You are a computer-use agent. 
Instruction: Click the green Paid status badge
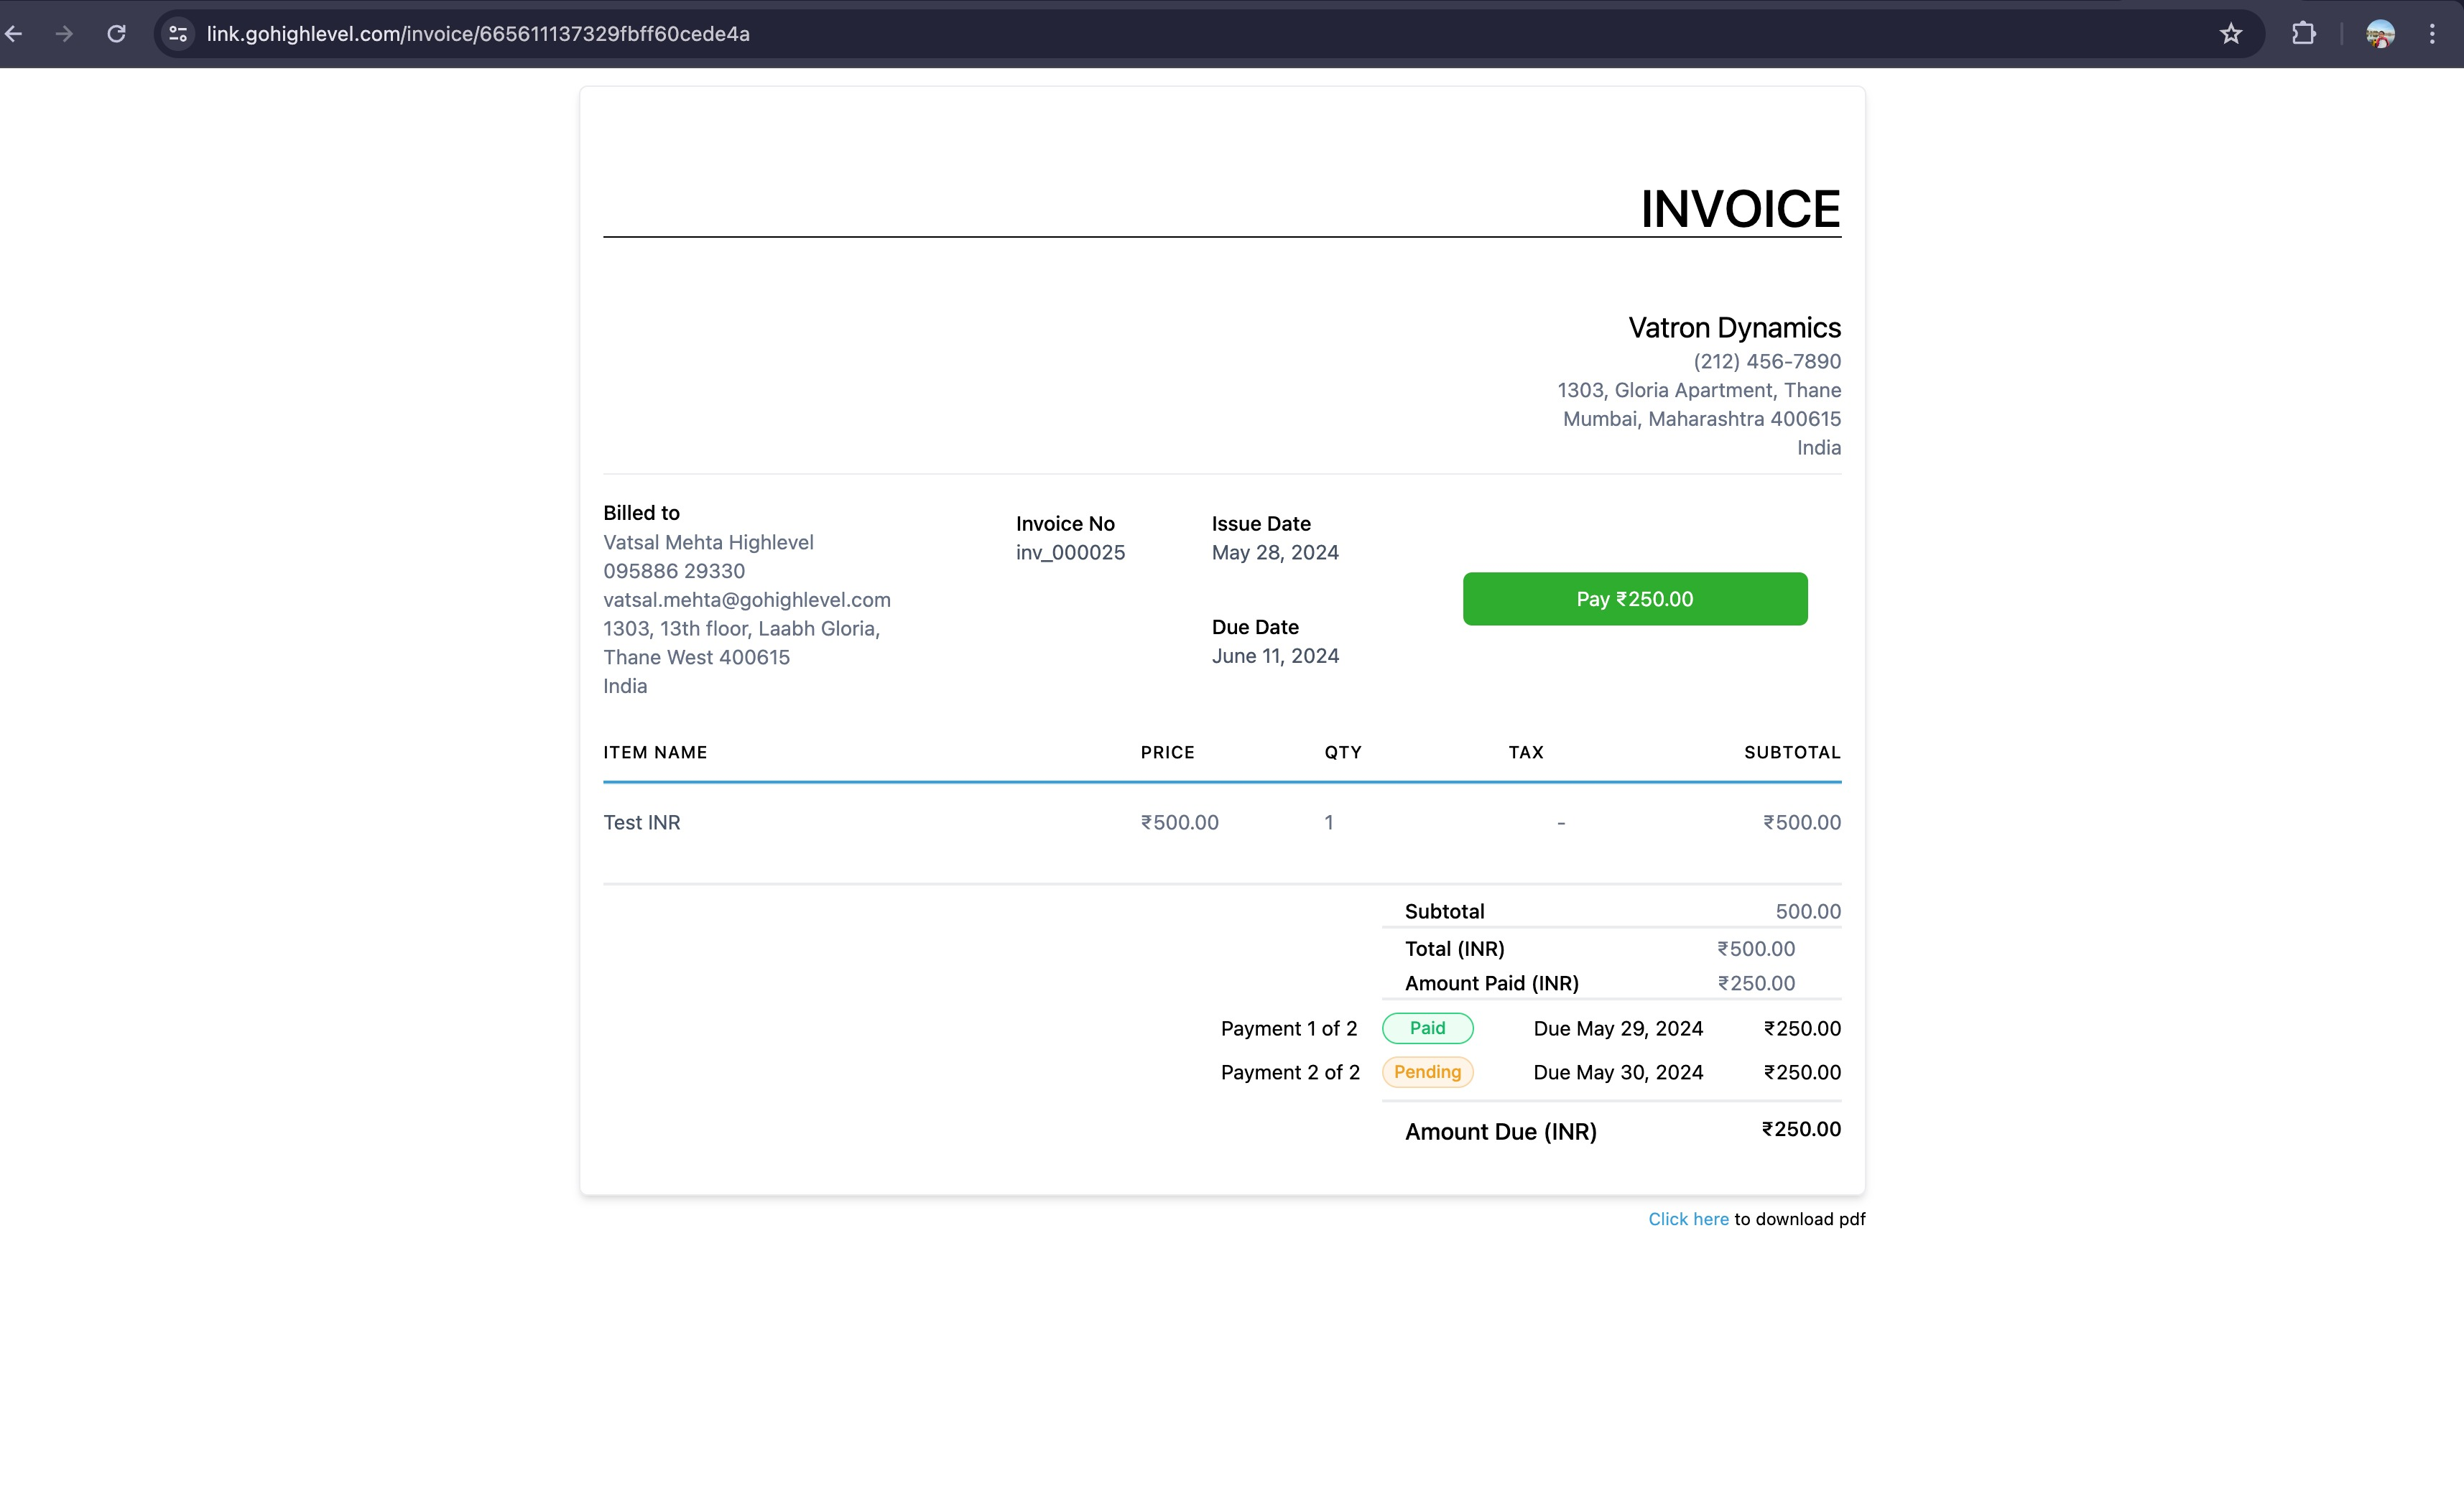(x=1427, y=1028)
